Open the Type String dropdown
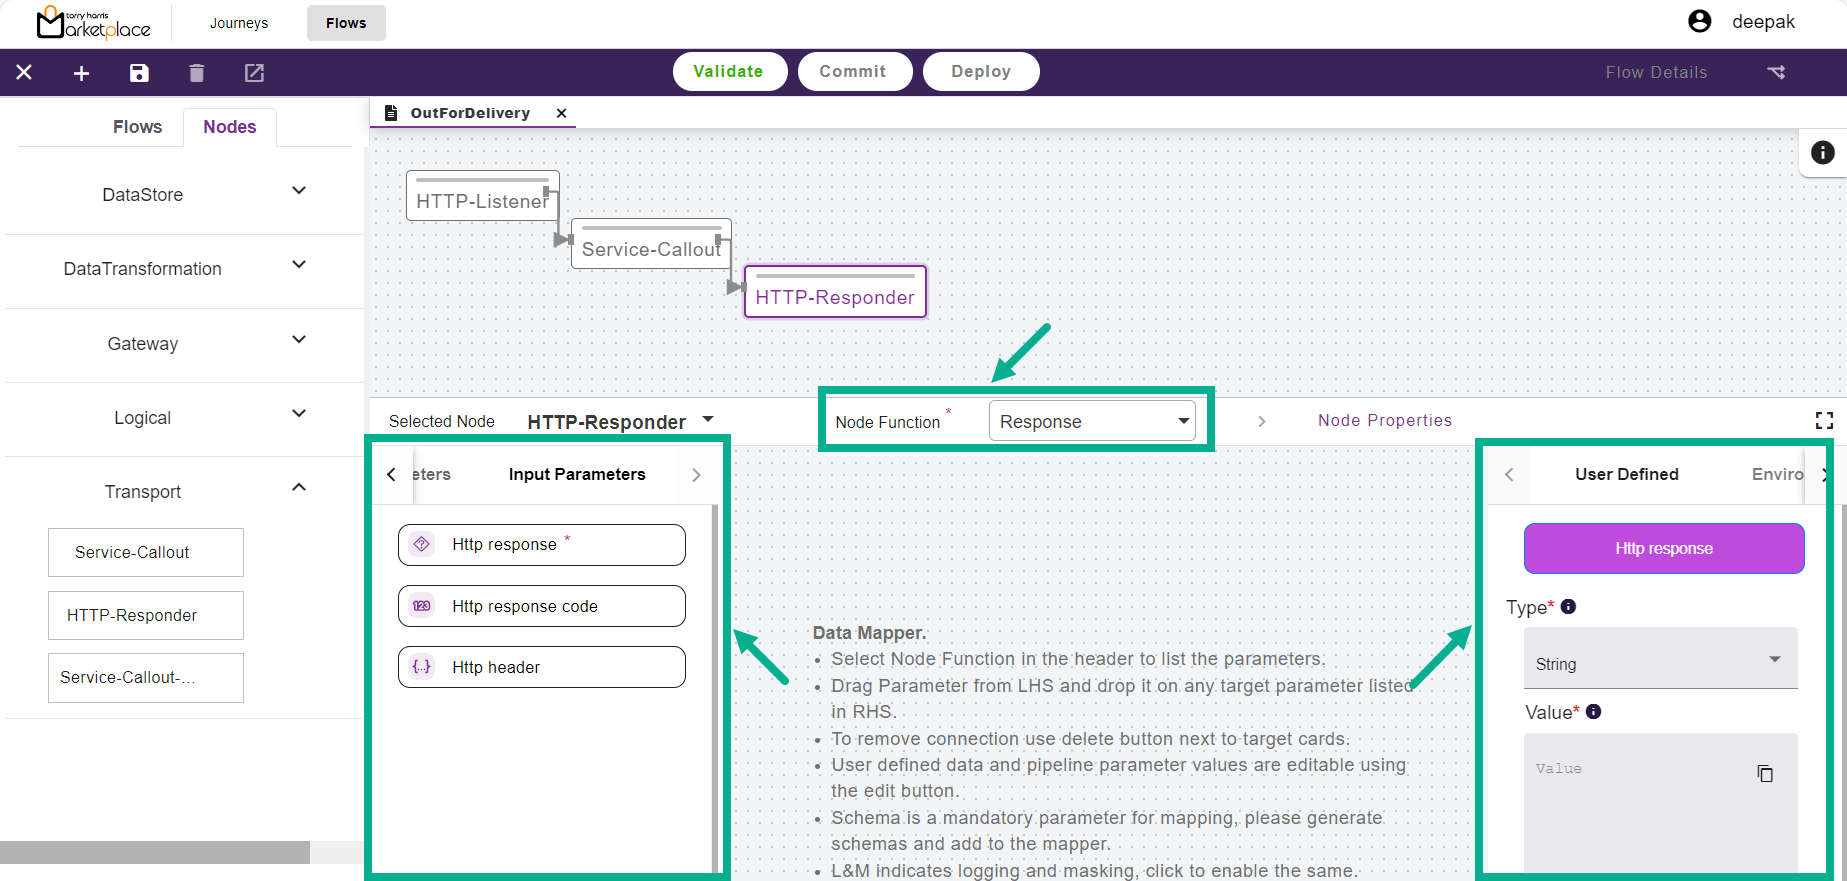 point(1660,660)
